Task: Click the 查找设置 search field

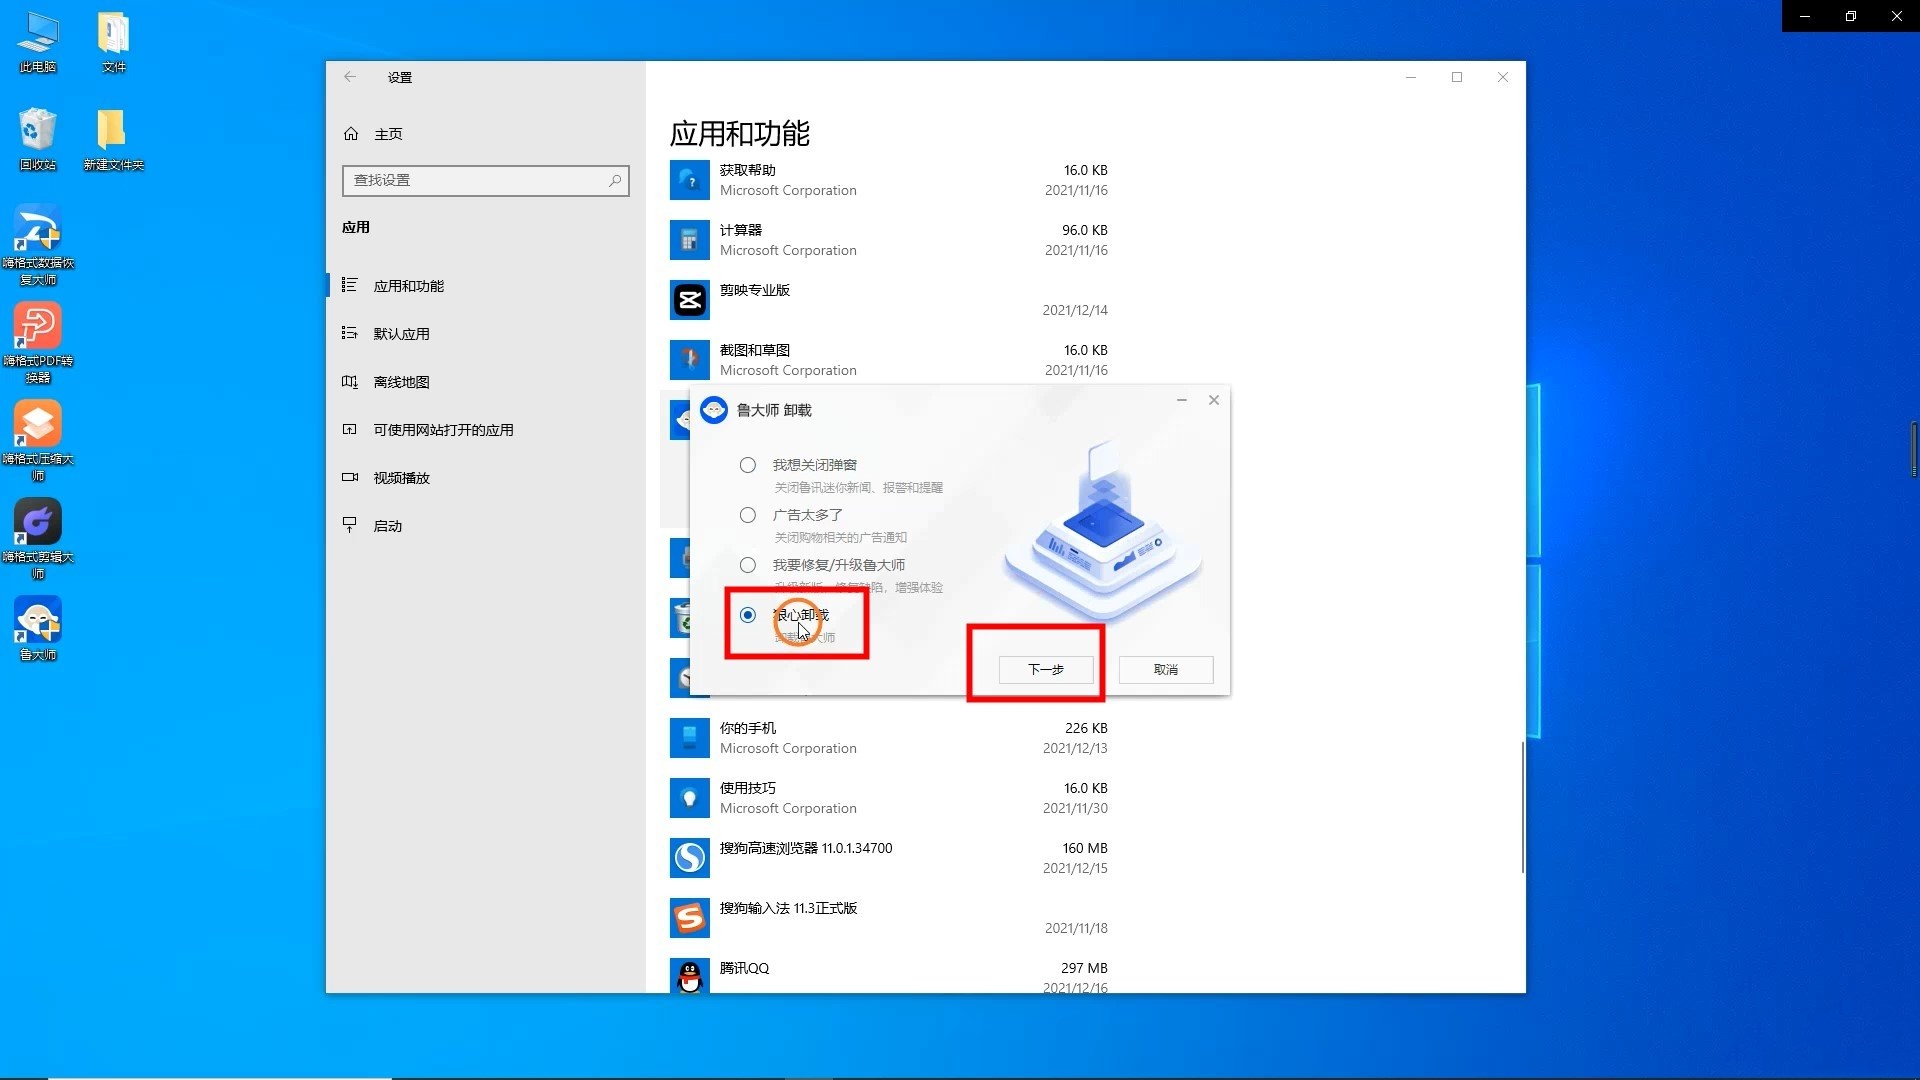Action: pos(485,180)
